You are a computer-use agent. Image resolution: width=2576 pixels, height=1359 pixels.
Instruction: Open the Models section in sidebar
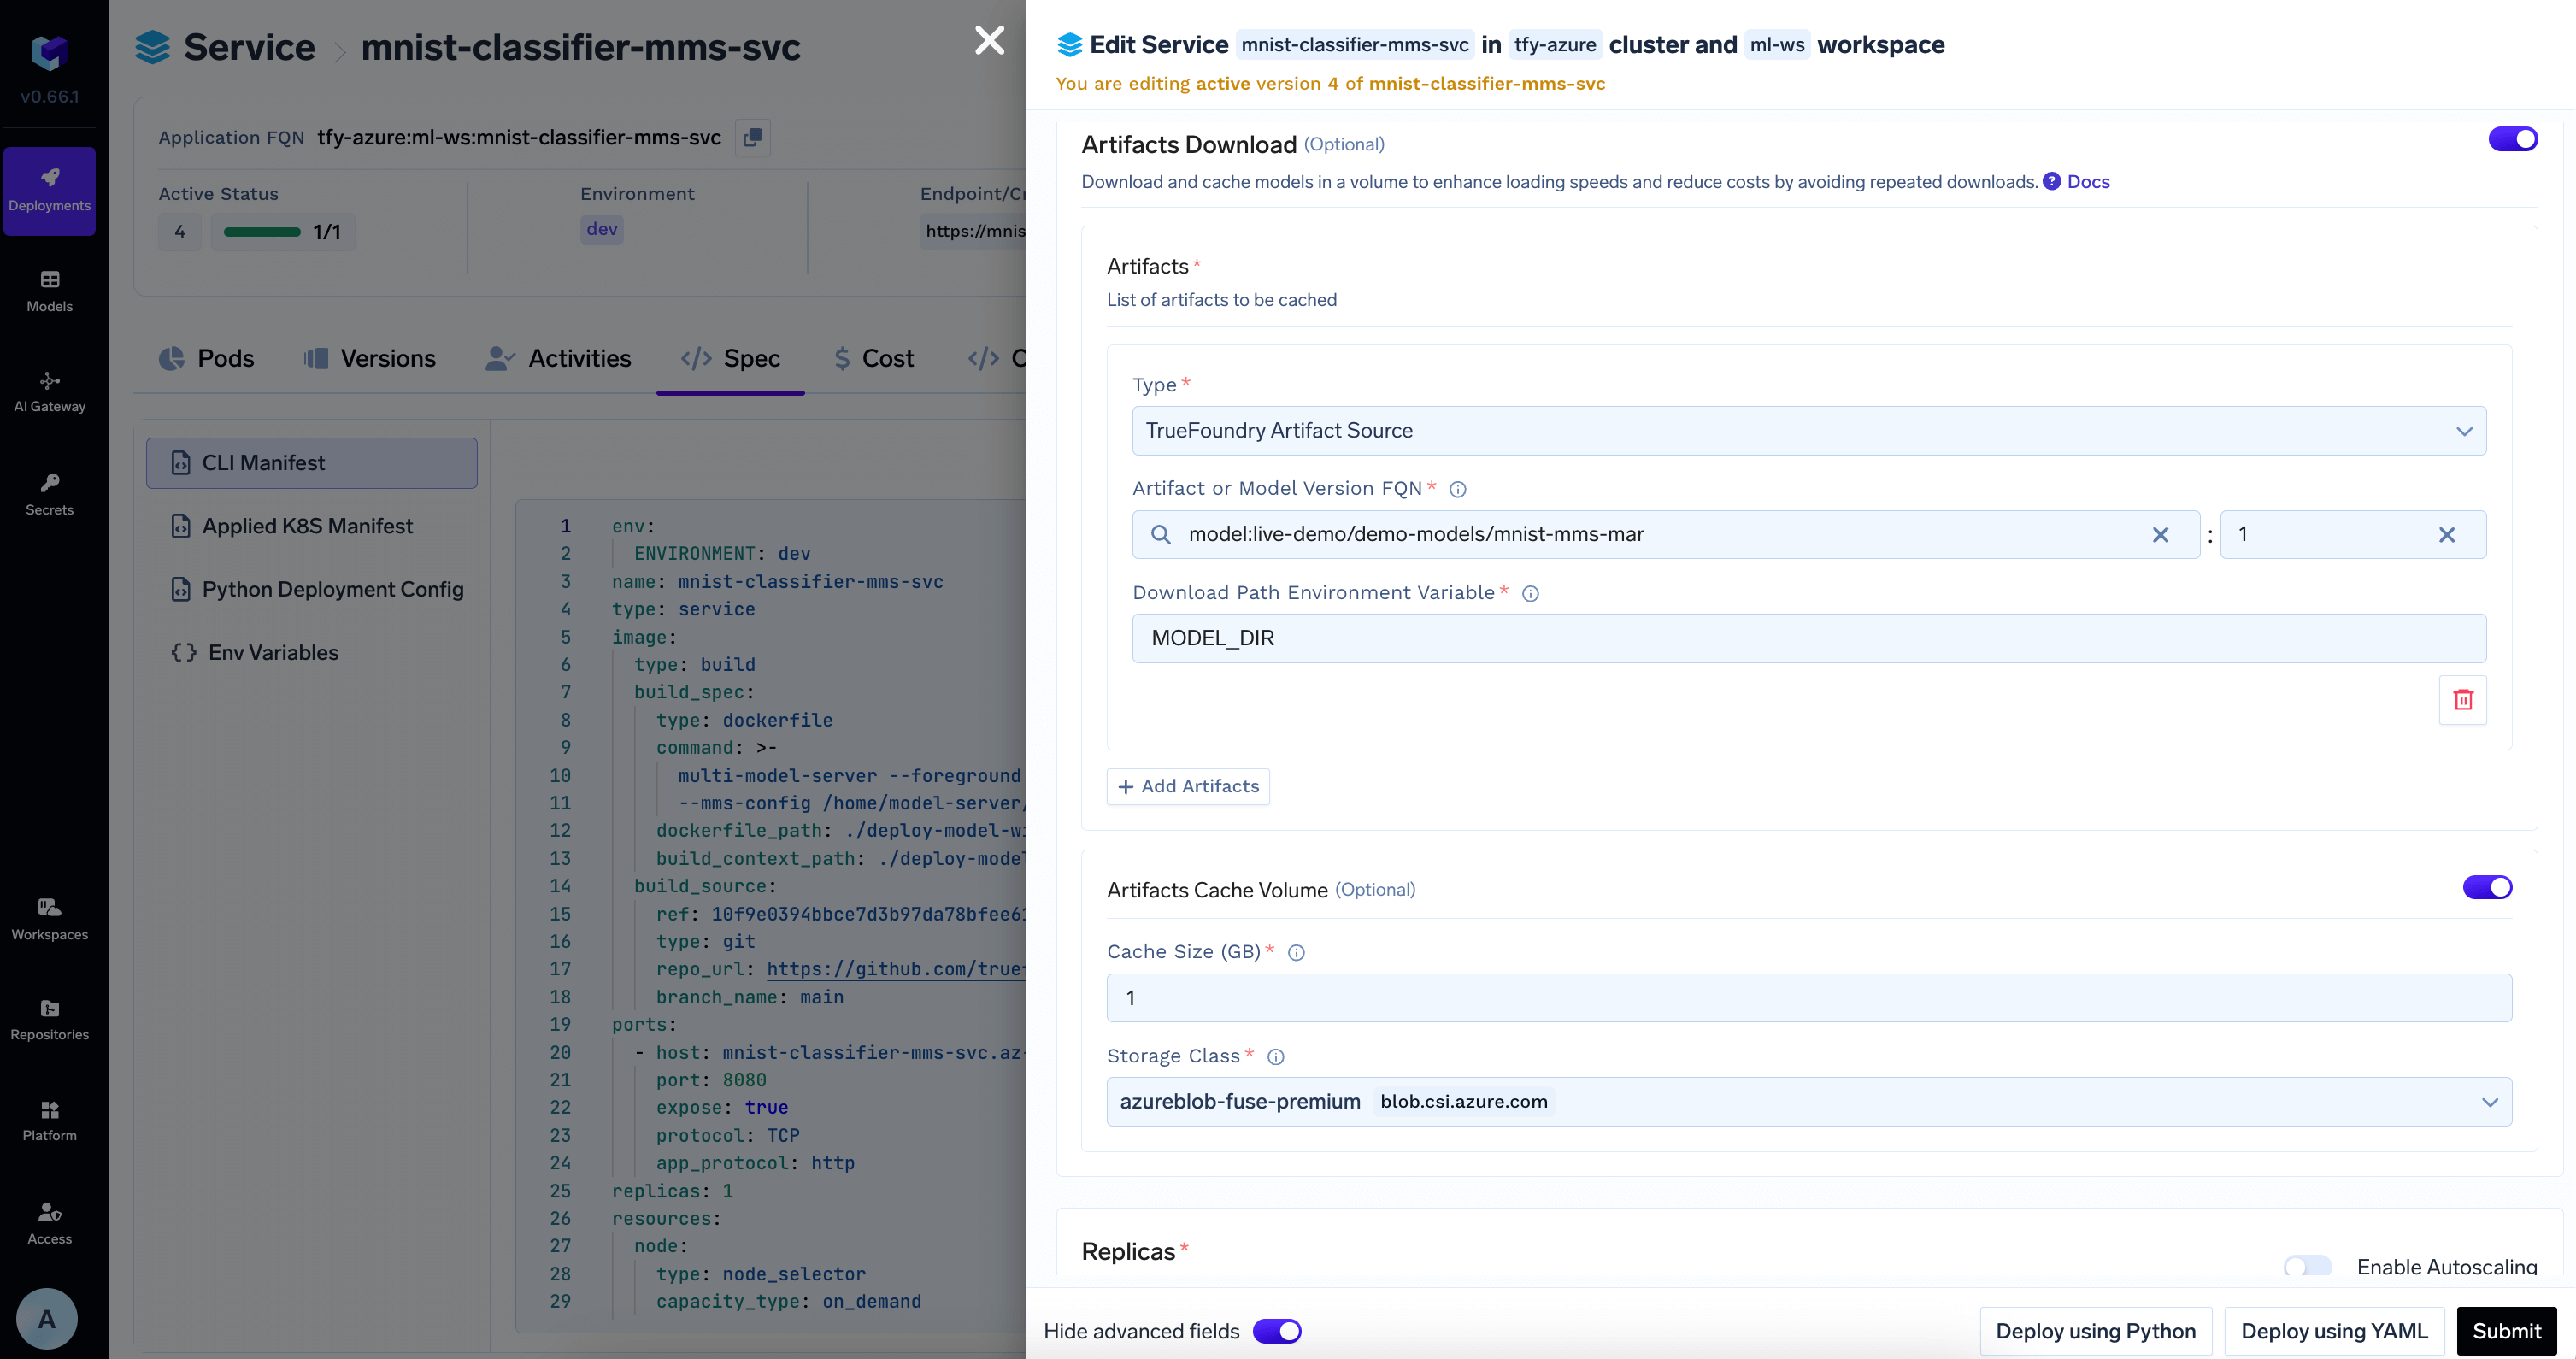click(49, 291)
